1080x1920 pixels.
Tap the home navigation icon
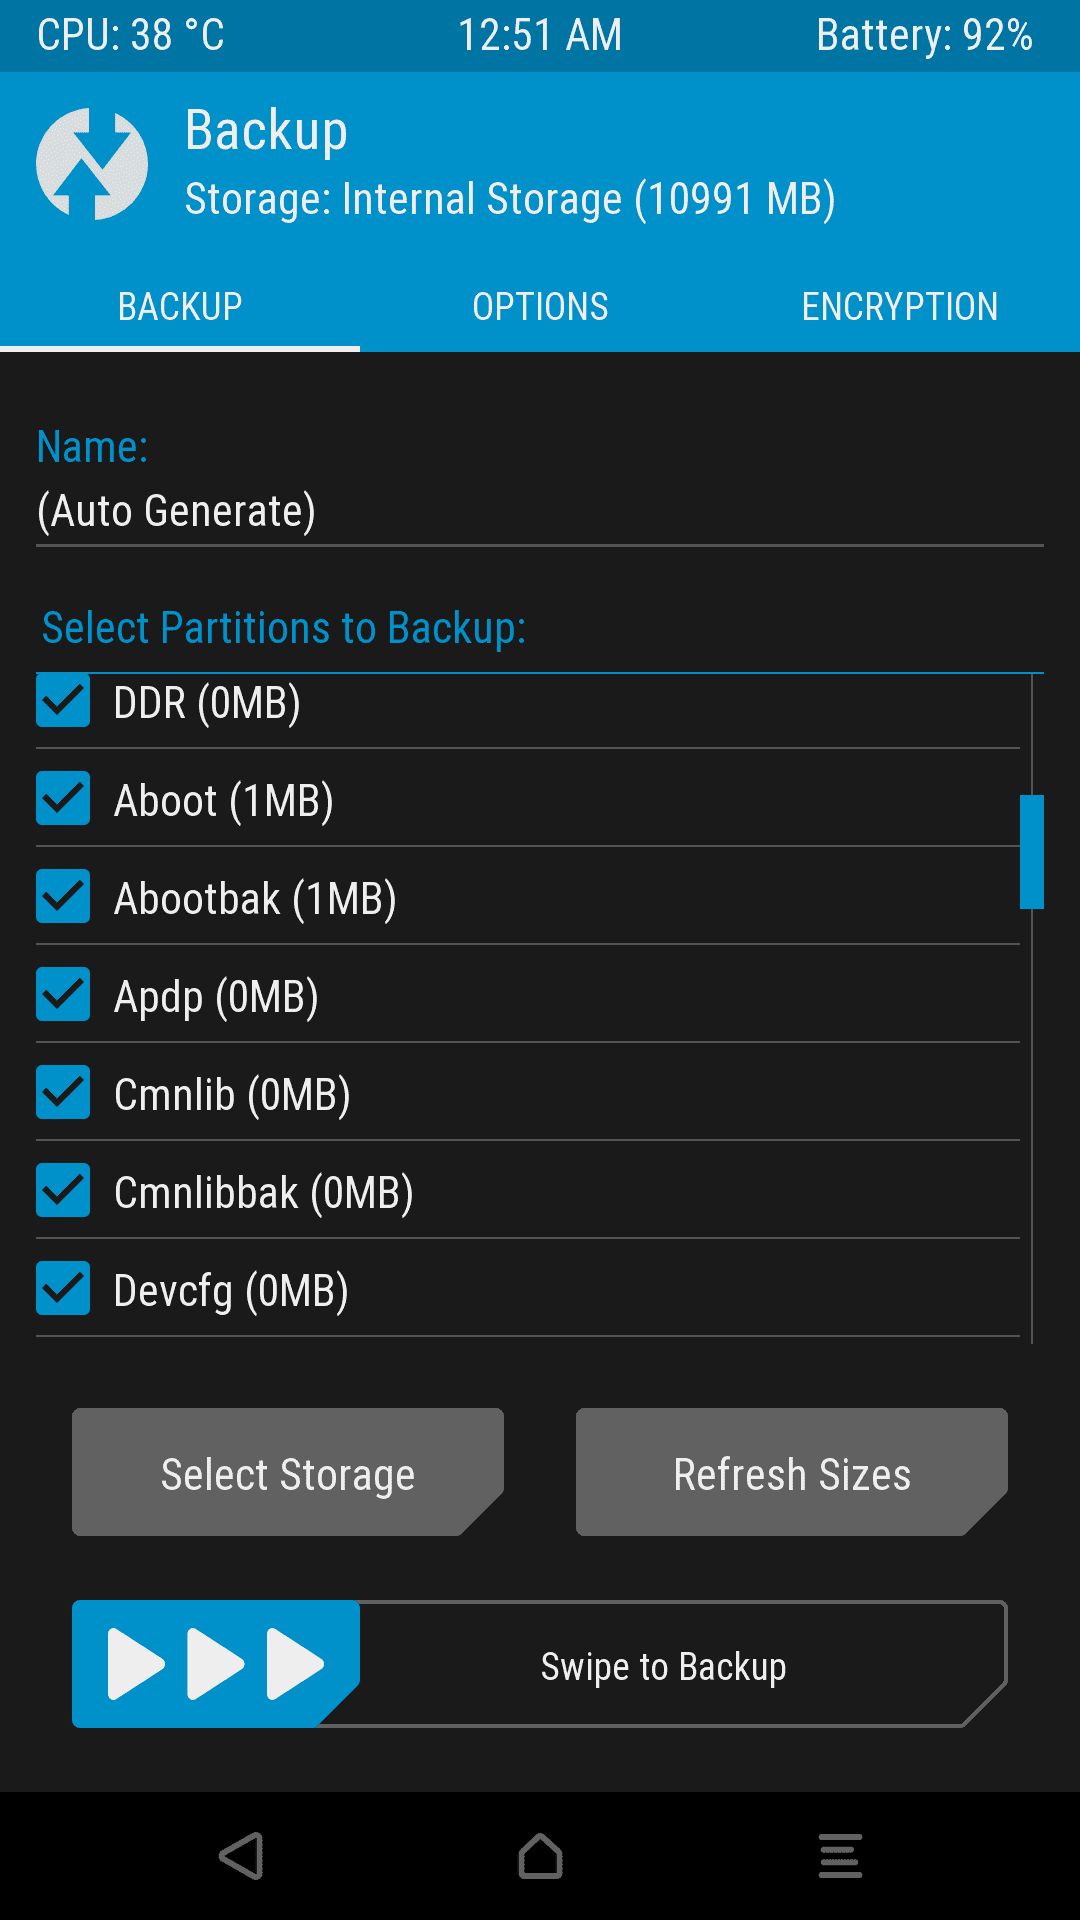coord(540,1856)
